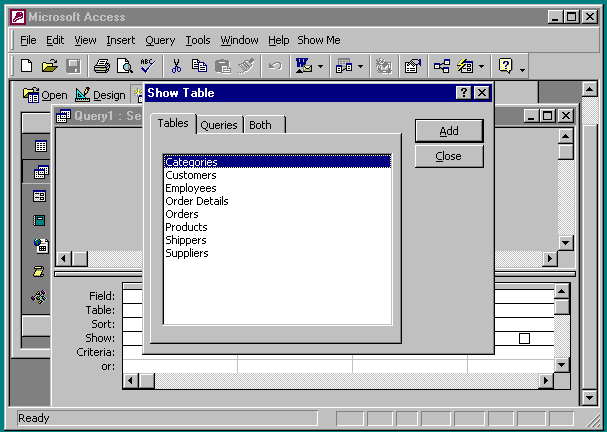Select Categories in the table list
Viewport: 607px width, 432px height.
(x=277, y=162)
